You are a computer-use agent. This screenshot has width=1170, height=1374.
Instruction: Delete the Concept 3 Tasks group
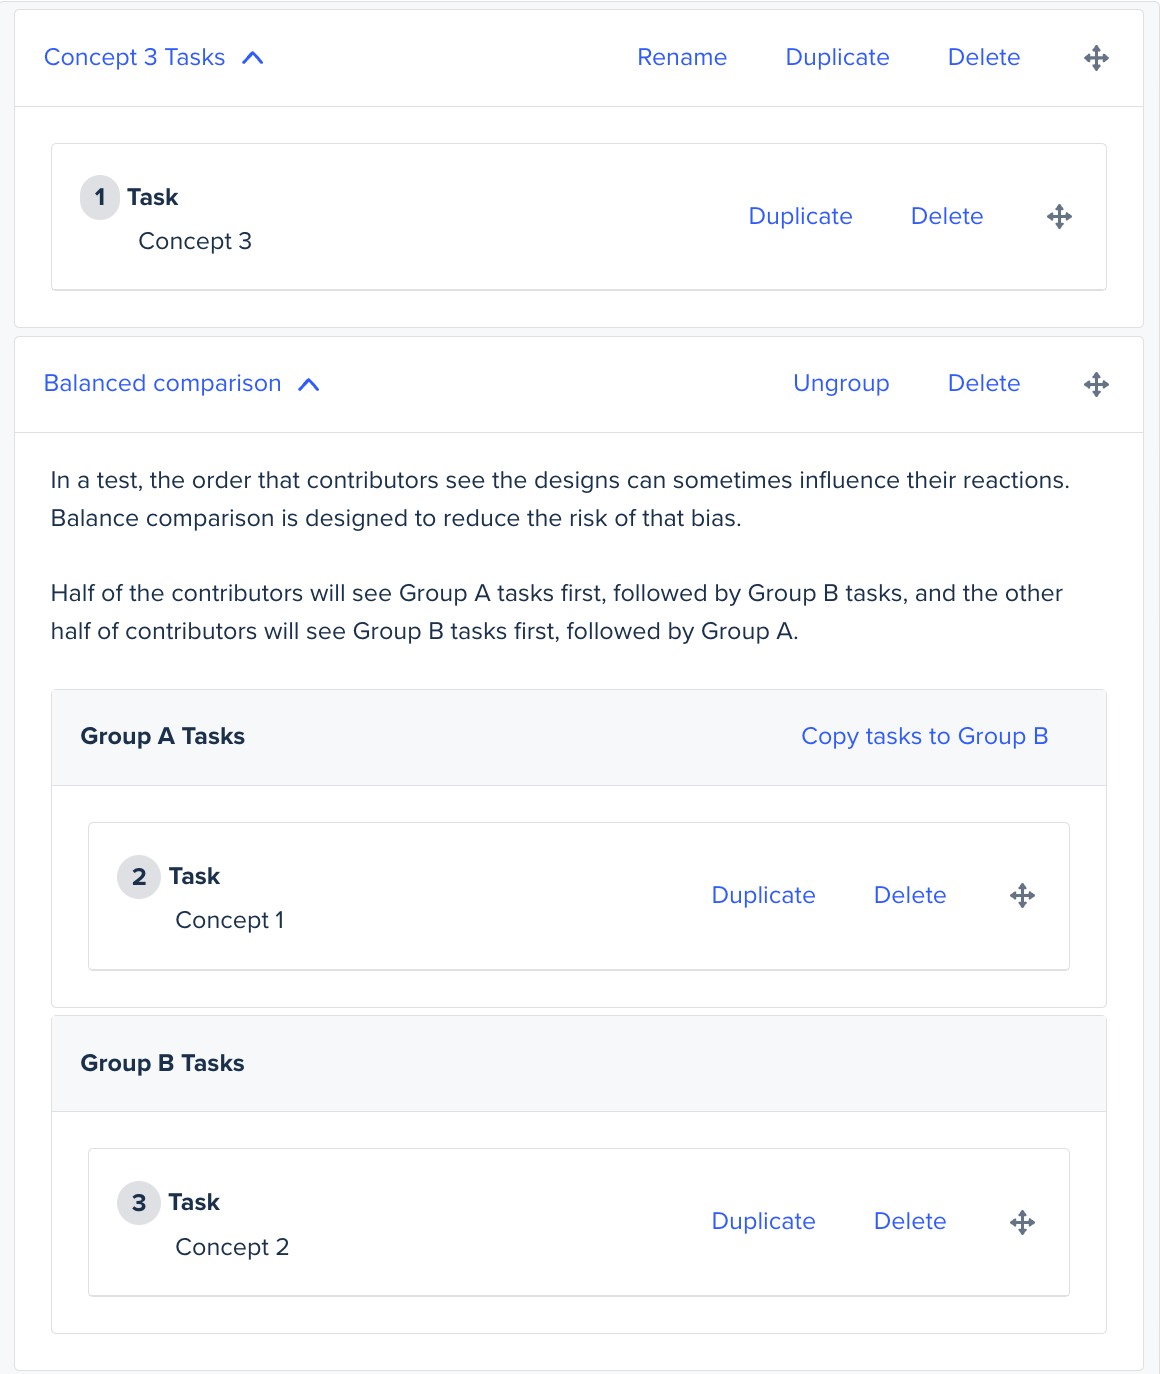[x=983, y=58]
